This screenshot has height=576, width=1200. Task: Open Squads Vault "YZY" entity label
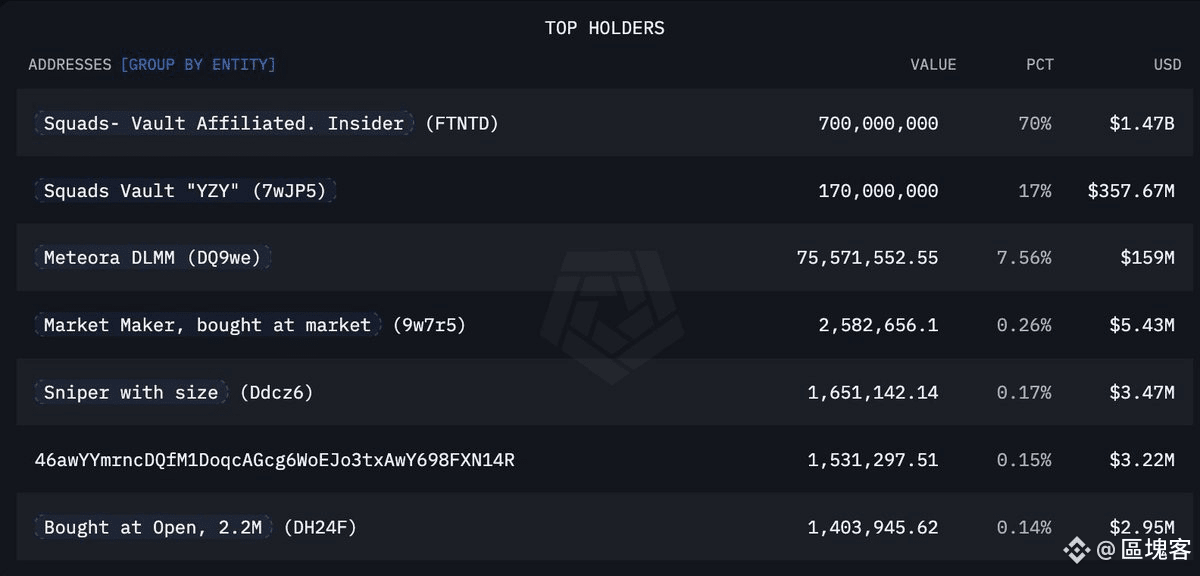[x=185, y=190]
